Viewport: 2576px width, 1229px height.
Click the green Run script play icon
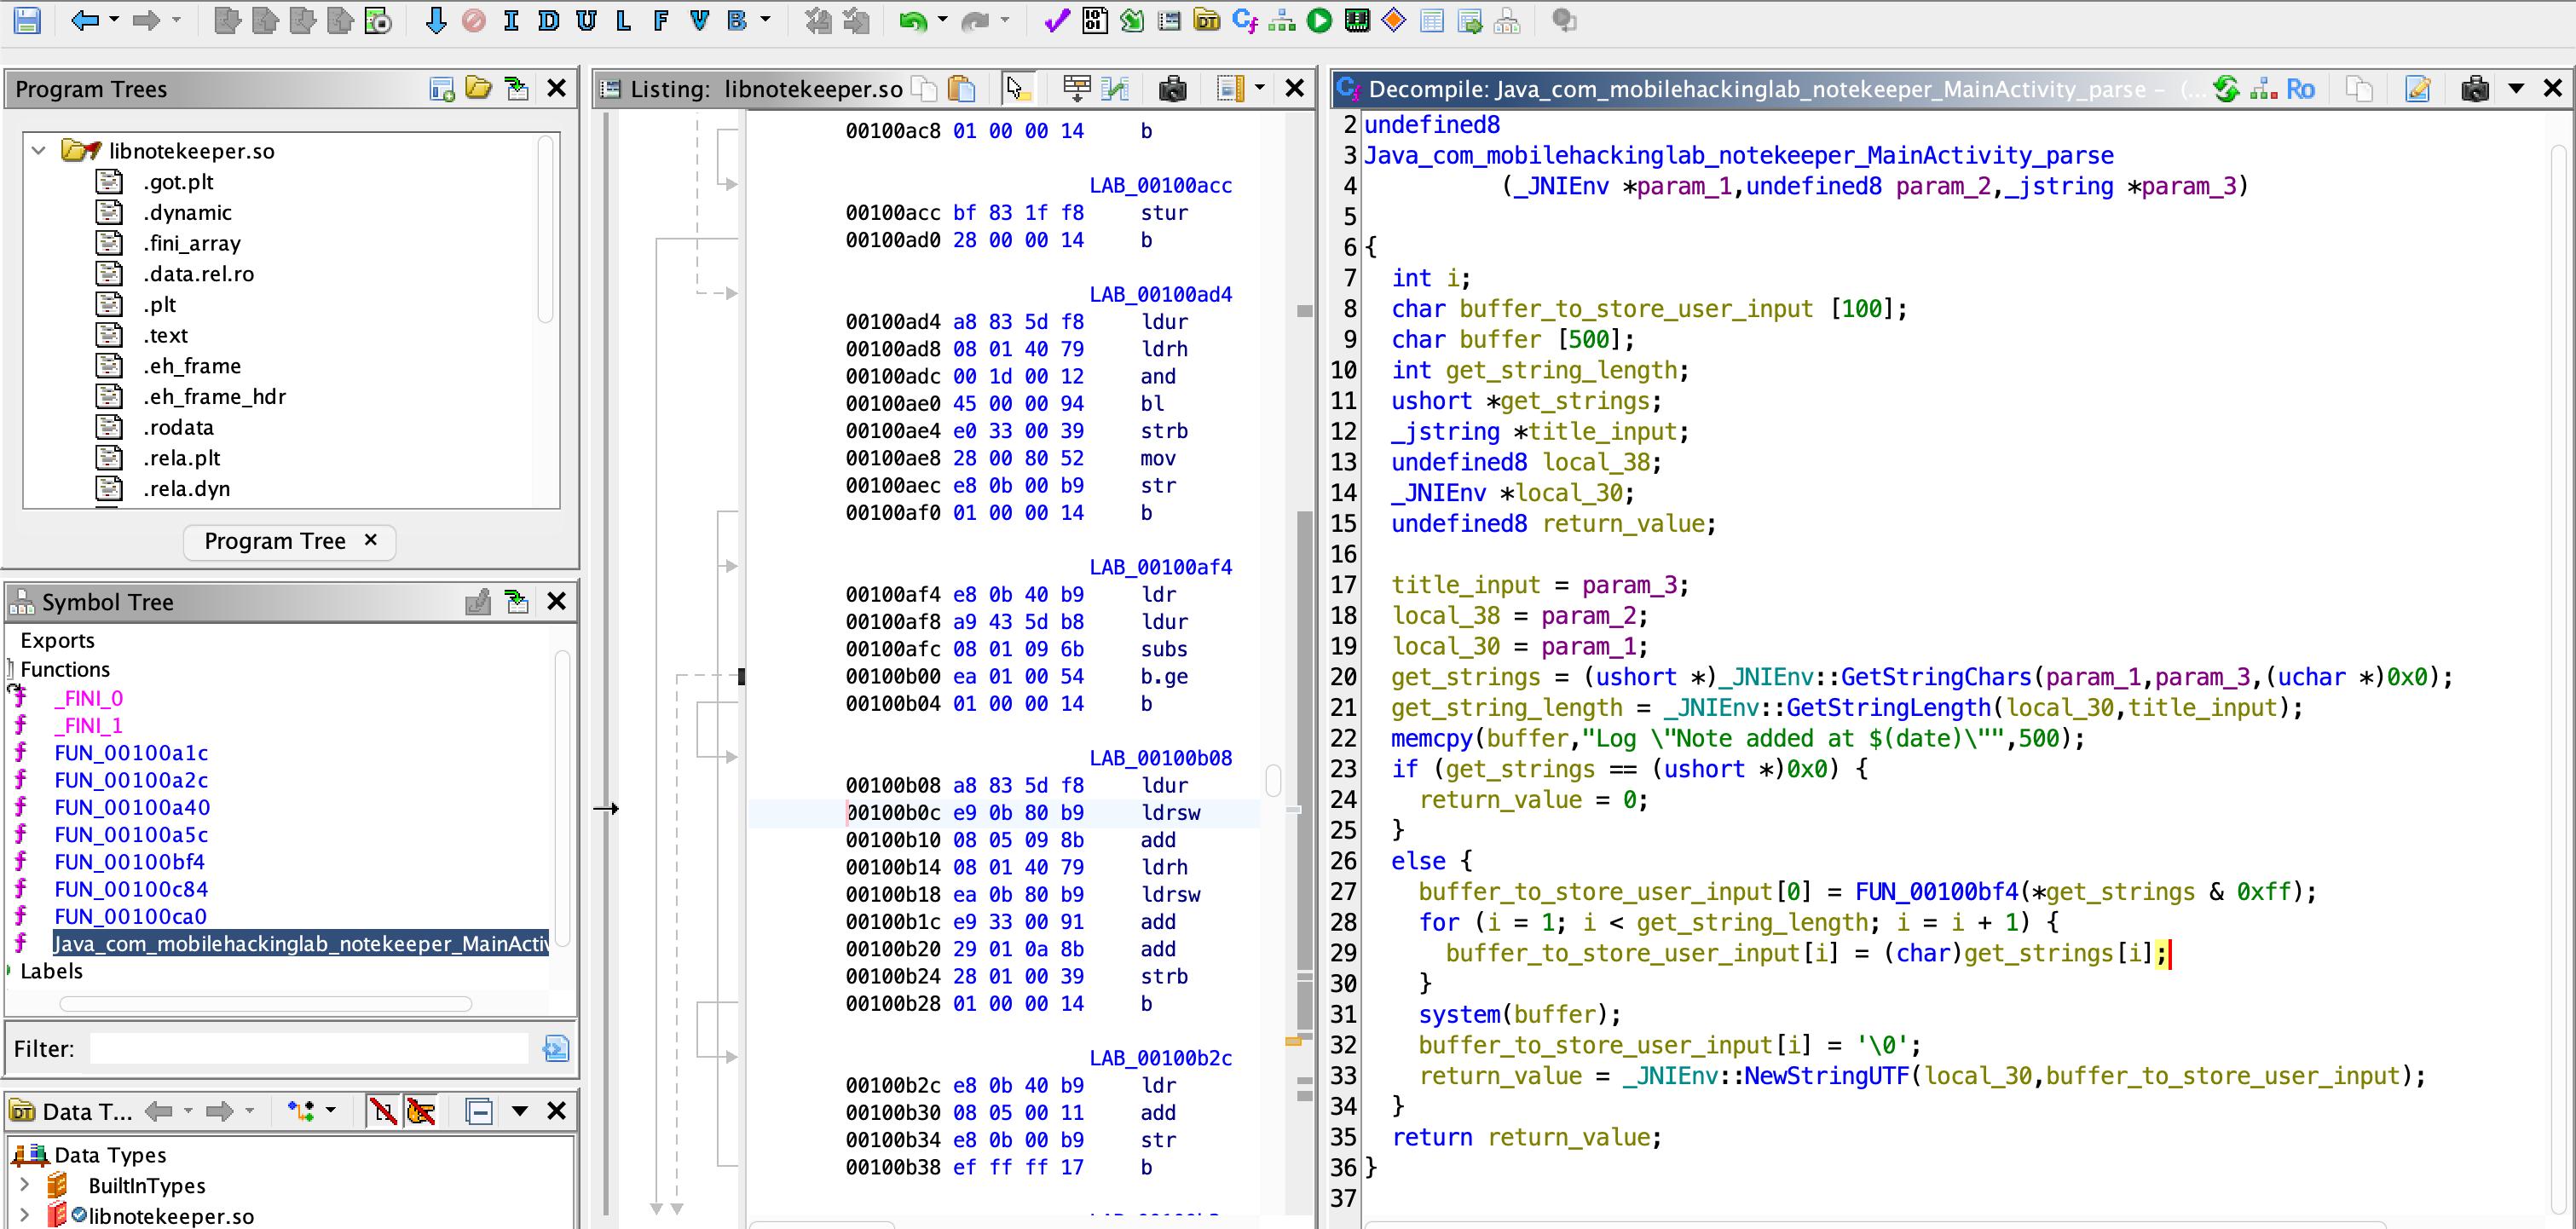[1319, 20]
